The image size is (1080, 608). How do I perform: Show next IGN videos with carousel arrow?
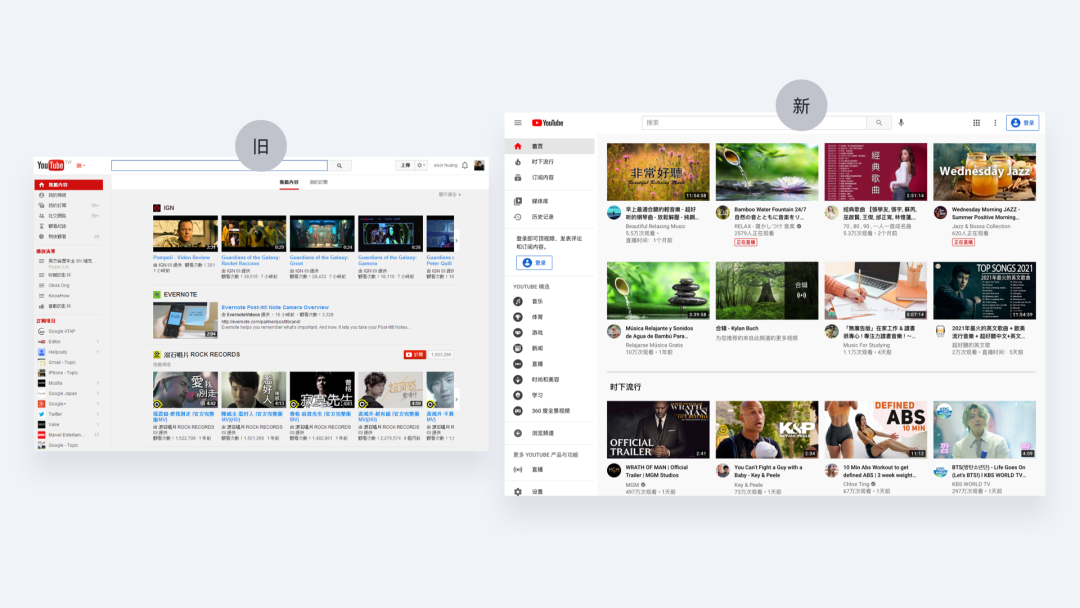[x=457, y=241]
